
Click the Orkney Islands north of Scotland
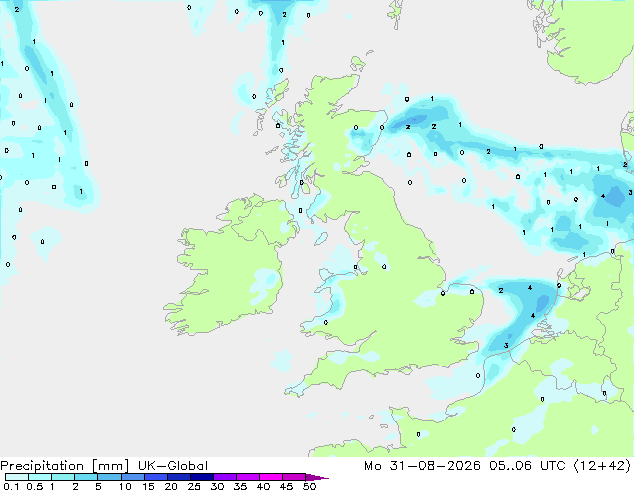click(x=358, y=63)
